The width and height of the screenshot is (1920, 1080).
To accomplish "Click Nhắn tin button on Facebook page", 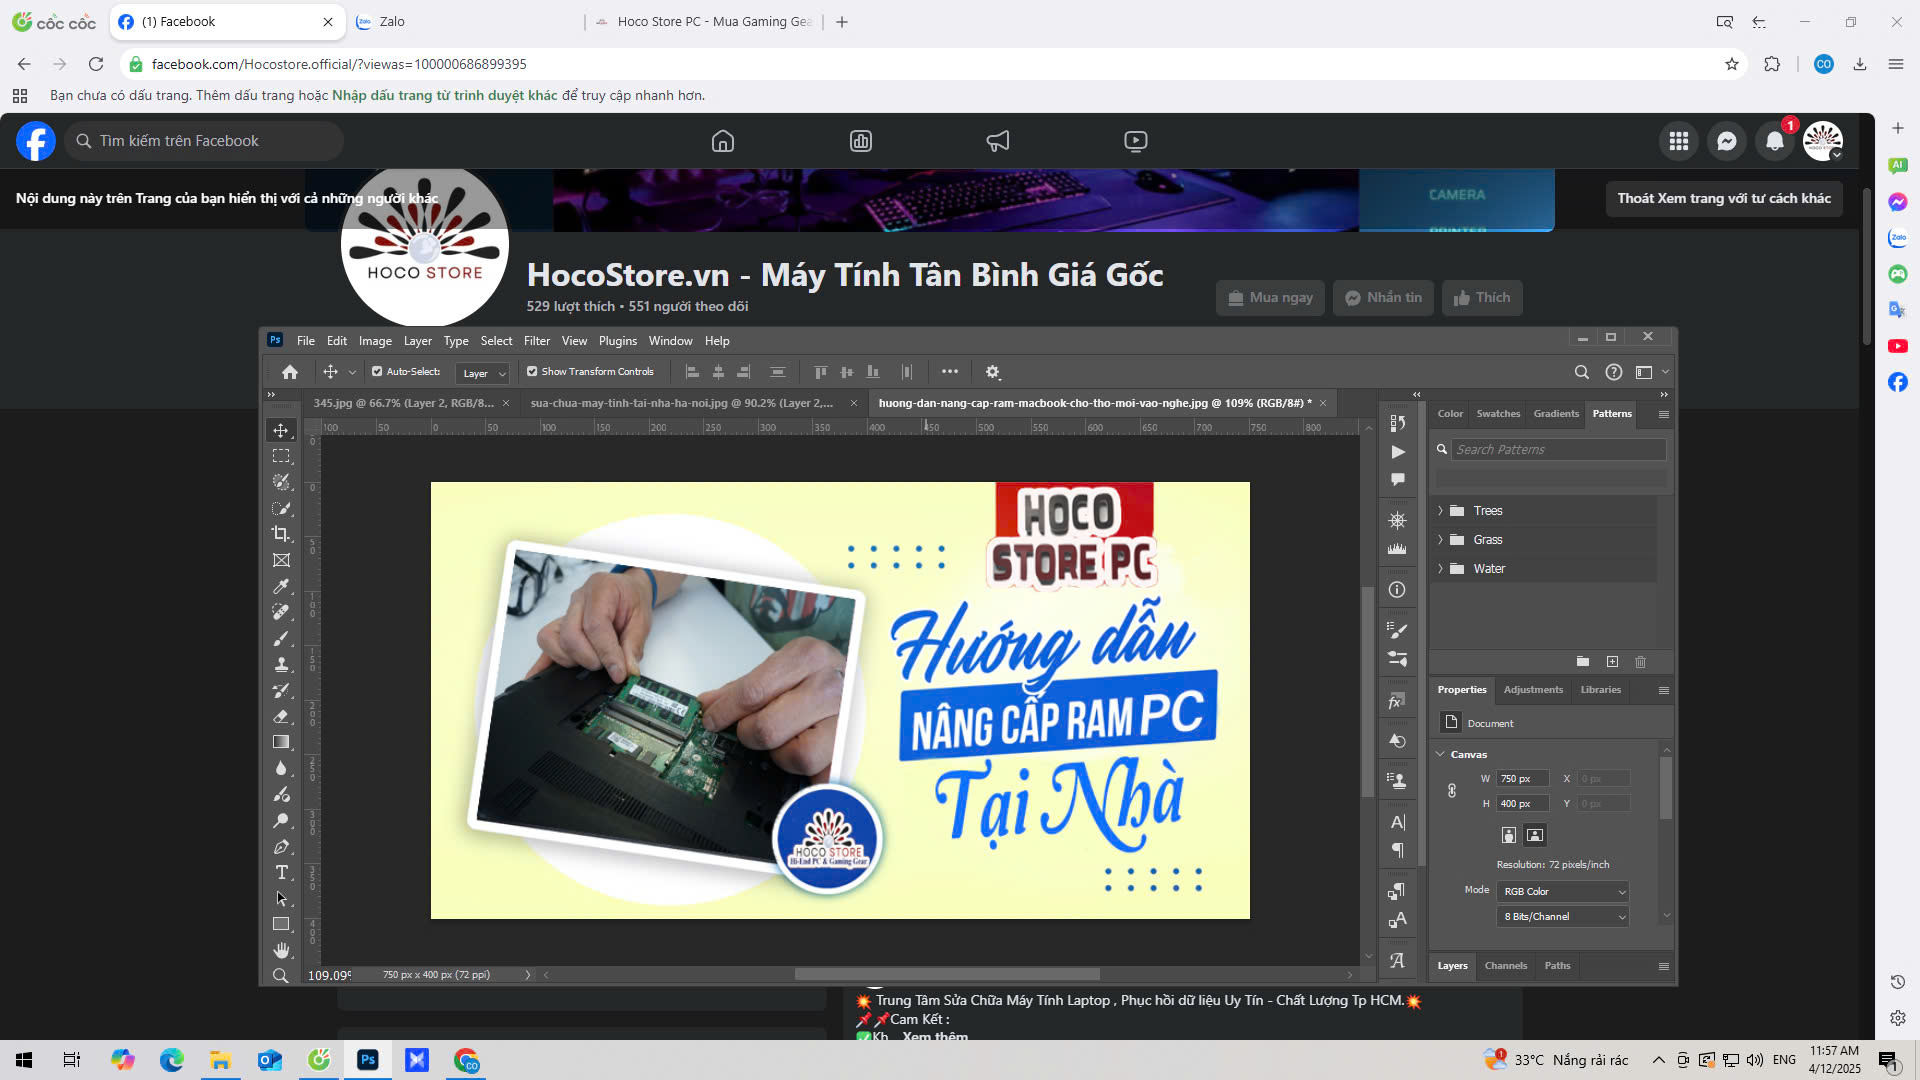I will click(x=1383, y=297).
